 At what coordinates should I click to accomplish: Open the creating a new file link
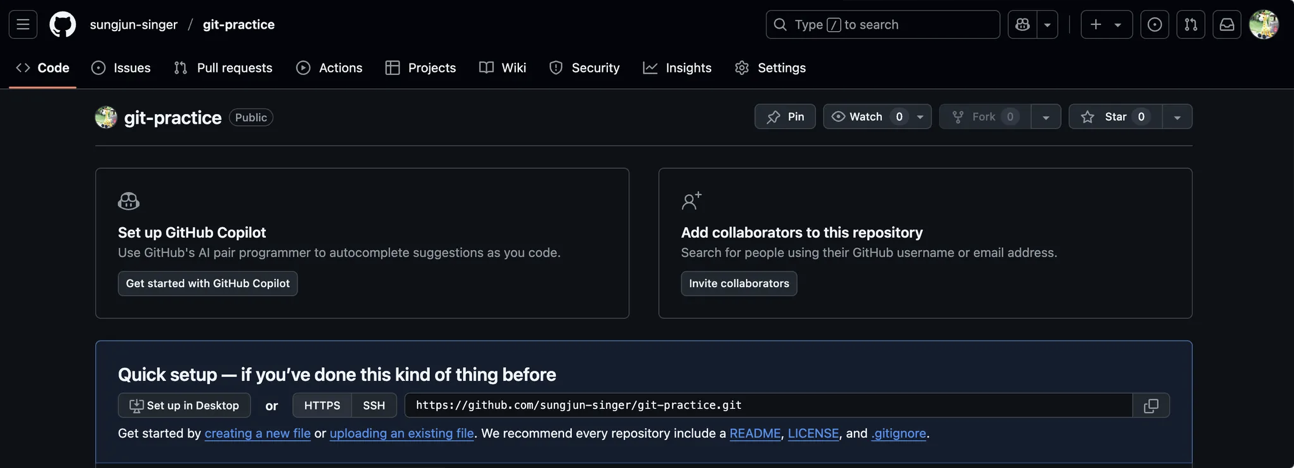click(x=258, y=433)
